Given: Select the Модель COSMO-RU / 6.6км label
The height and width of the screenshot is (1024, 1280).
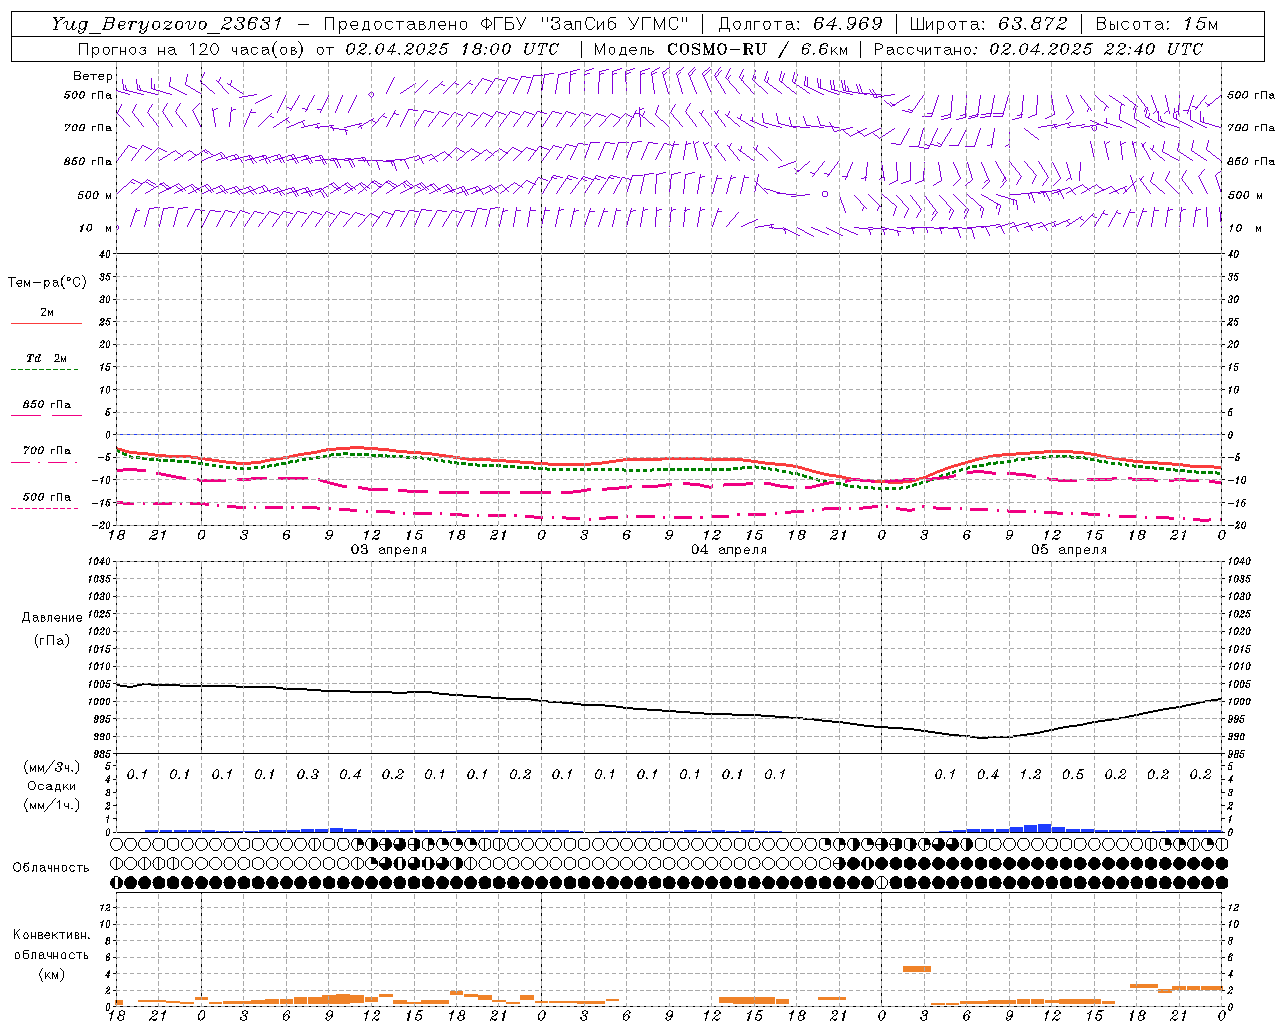Looking at the screenshot, I should pyautogui.click(x=720, y=49).
